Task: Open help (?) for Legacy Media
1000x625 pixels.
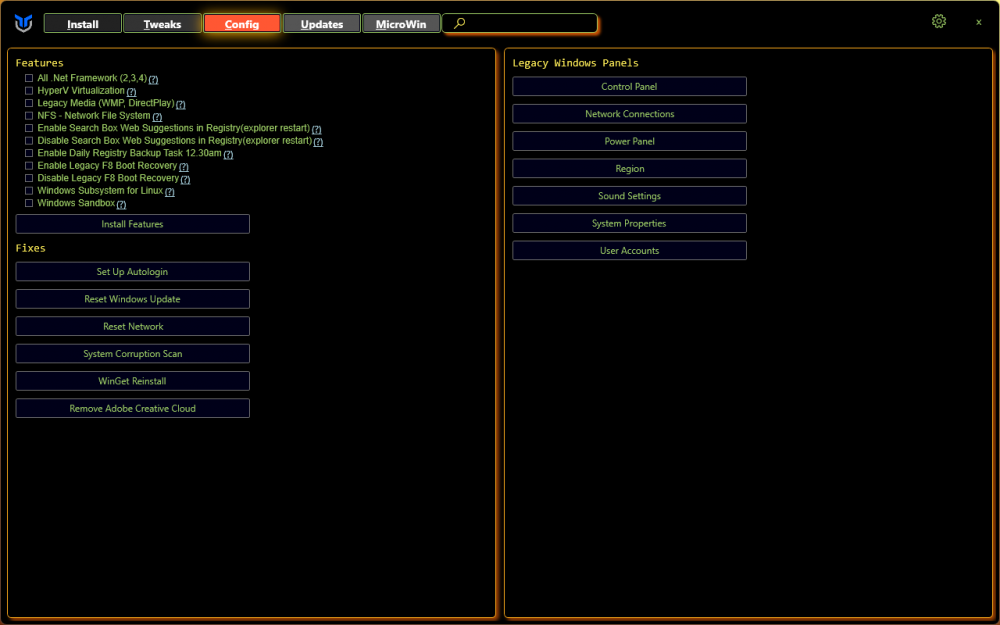Action: [180, 104]
